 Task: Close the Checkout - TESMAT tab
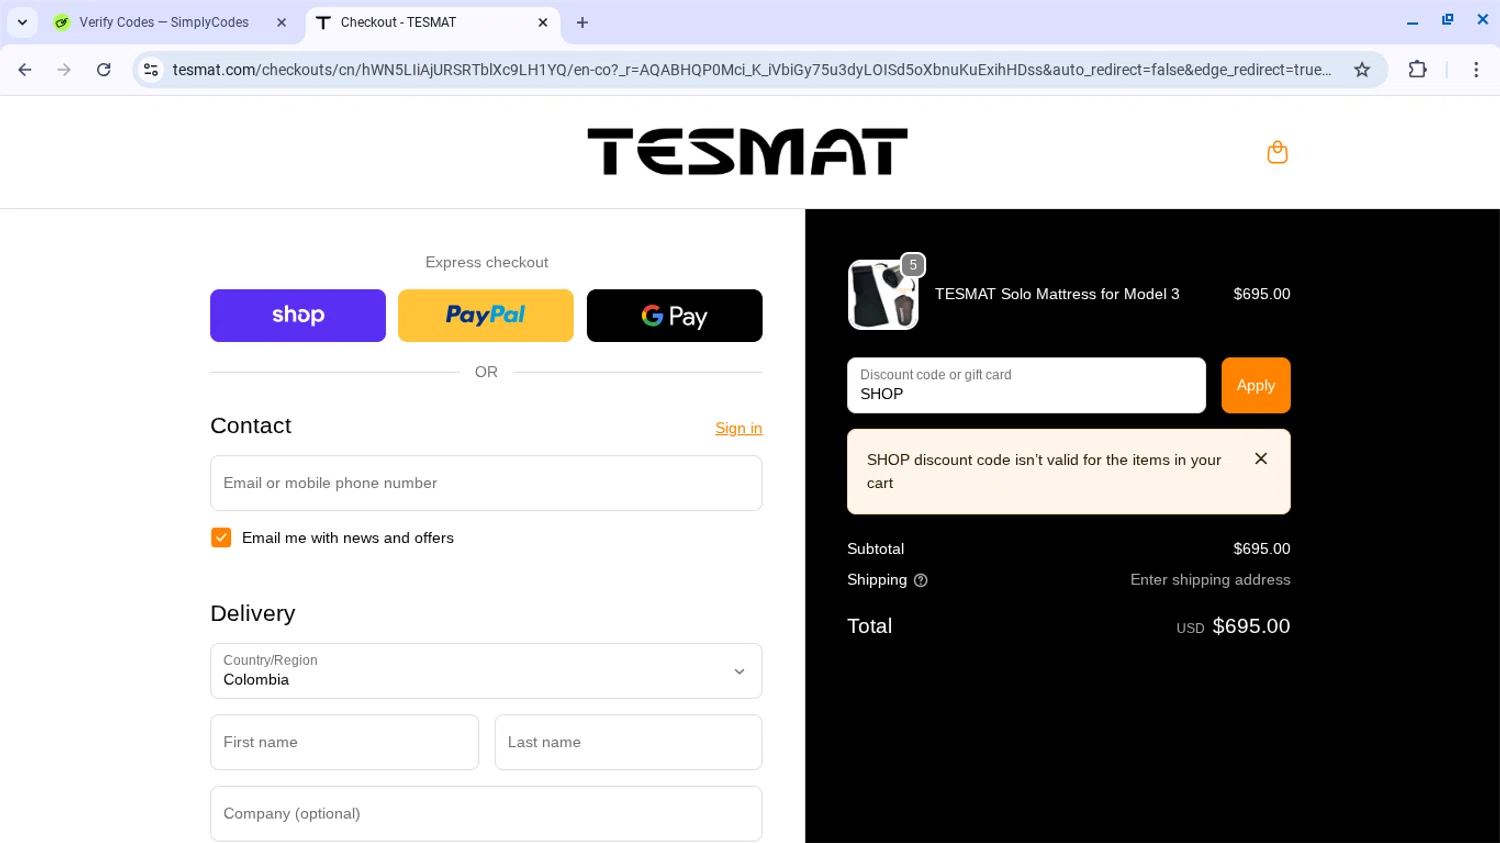[543, 22]
